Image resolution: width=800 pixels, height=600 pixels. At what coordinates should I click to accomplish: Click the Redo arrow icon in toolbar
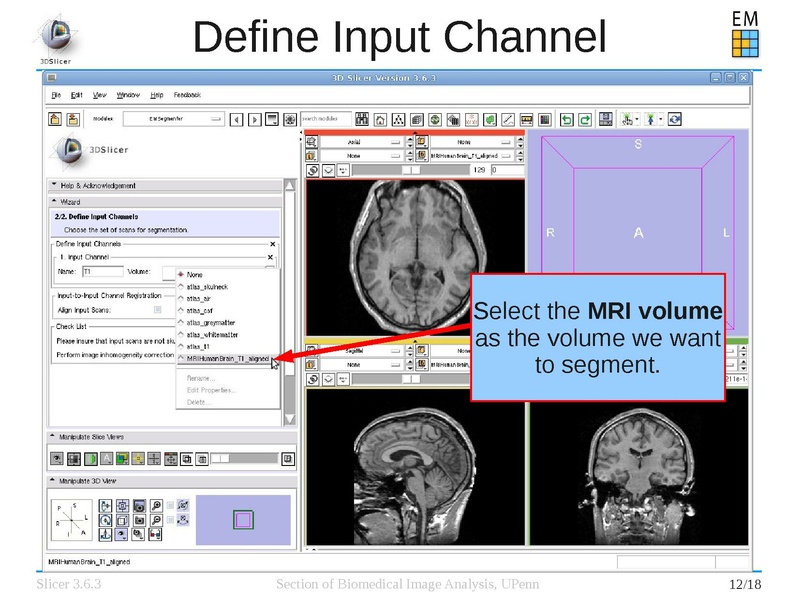[584, 119]
